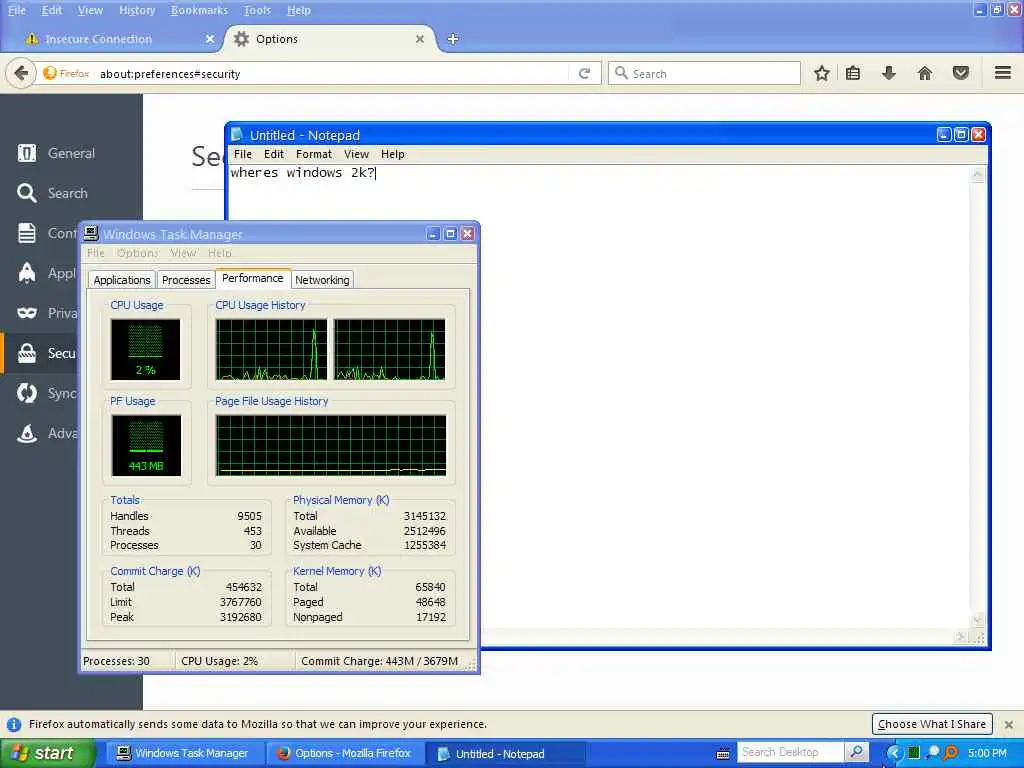Click Physical Memory Total value 3145132

pyautogui.click(x=424, y=516)
